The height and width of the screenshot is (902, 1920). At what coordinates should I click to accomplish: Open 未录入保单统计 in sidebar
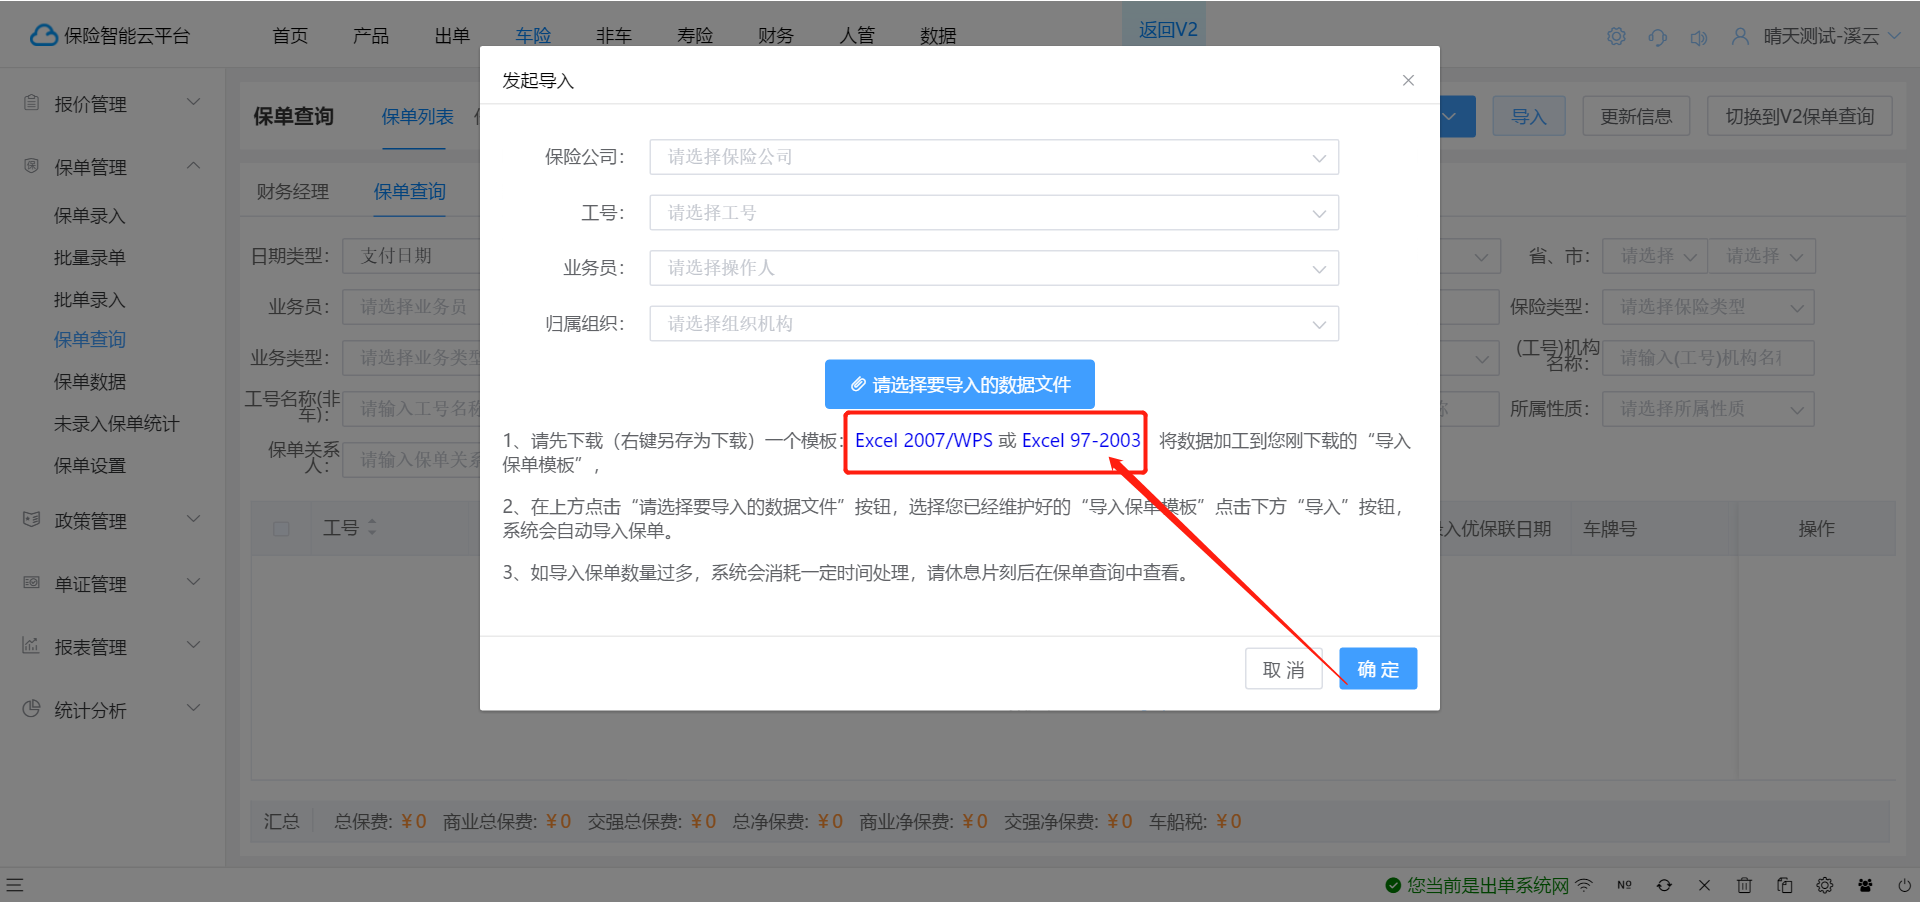coord(116,424)
